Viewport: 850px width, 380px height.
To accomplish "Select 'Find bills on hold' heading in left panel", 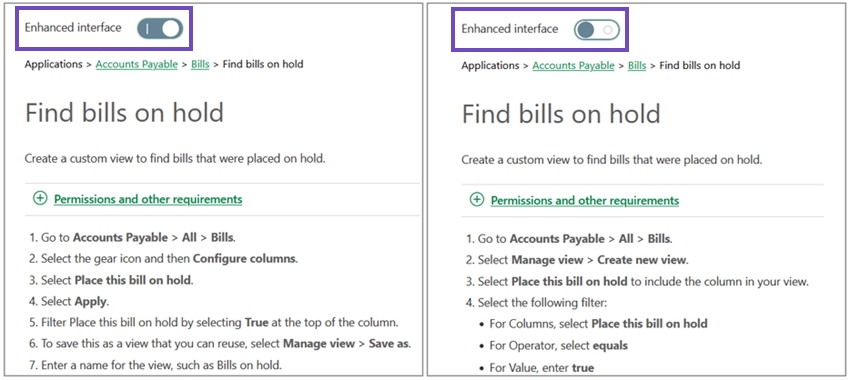I will [124, 113].
